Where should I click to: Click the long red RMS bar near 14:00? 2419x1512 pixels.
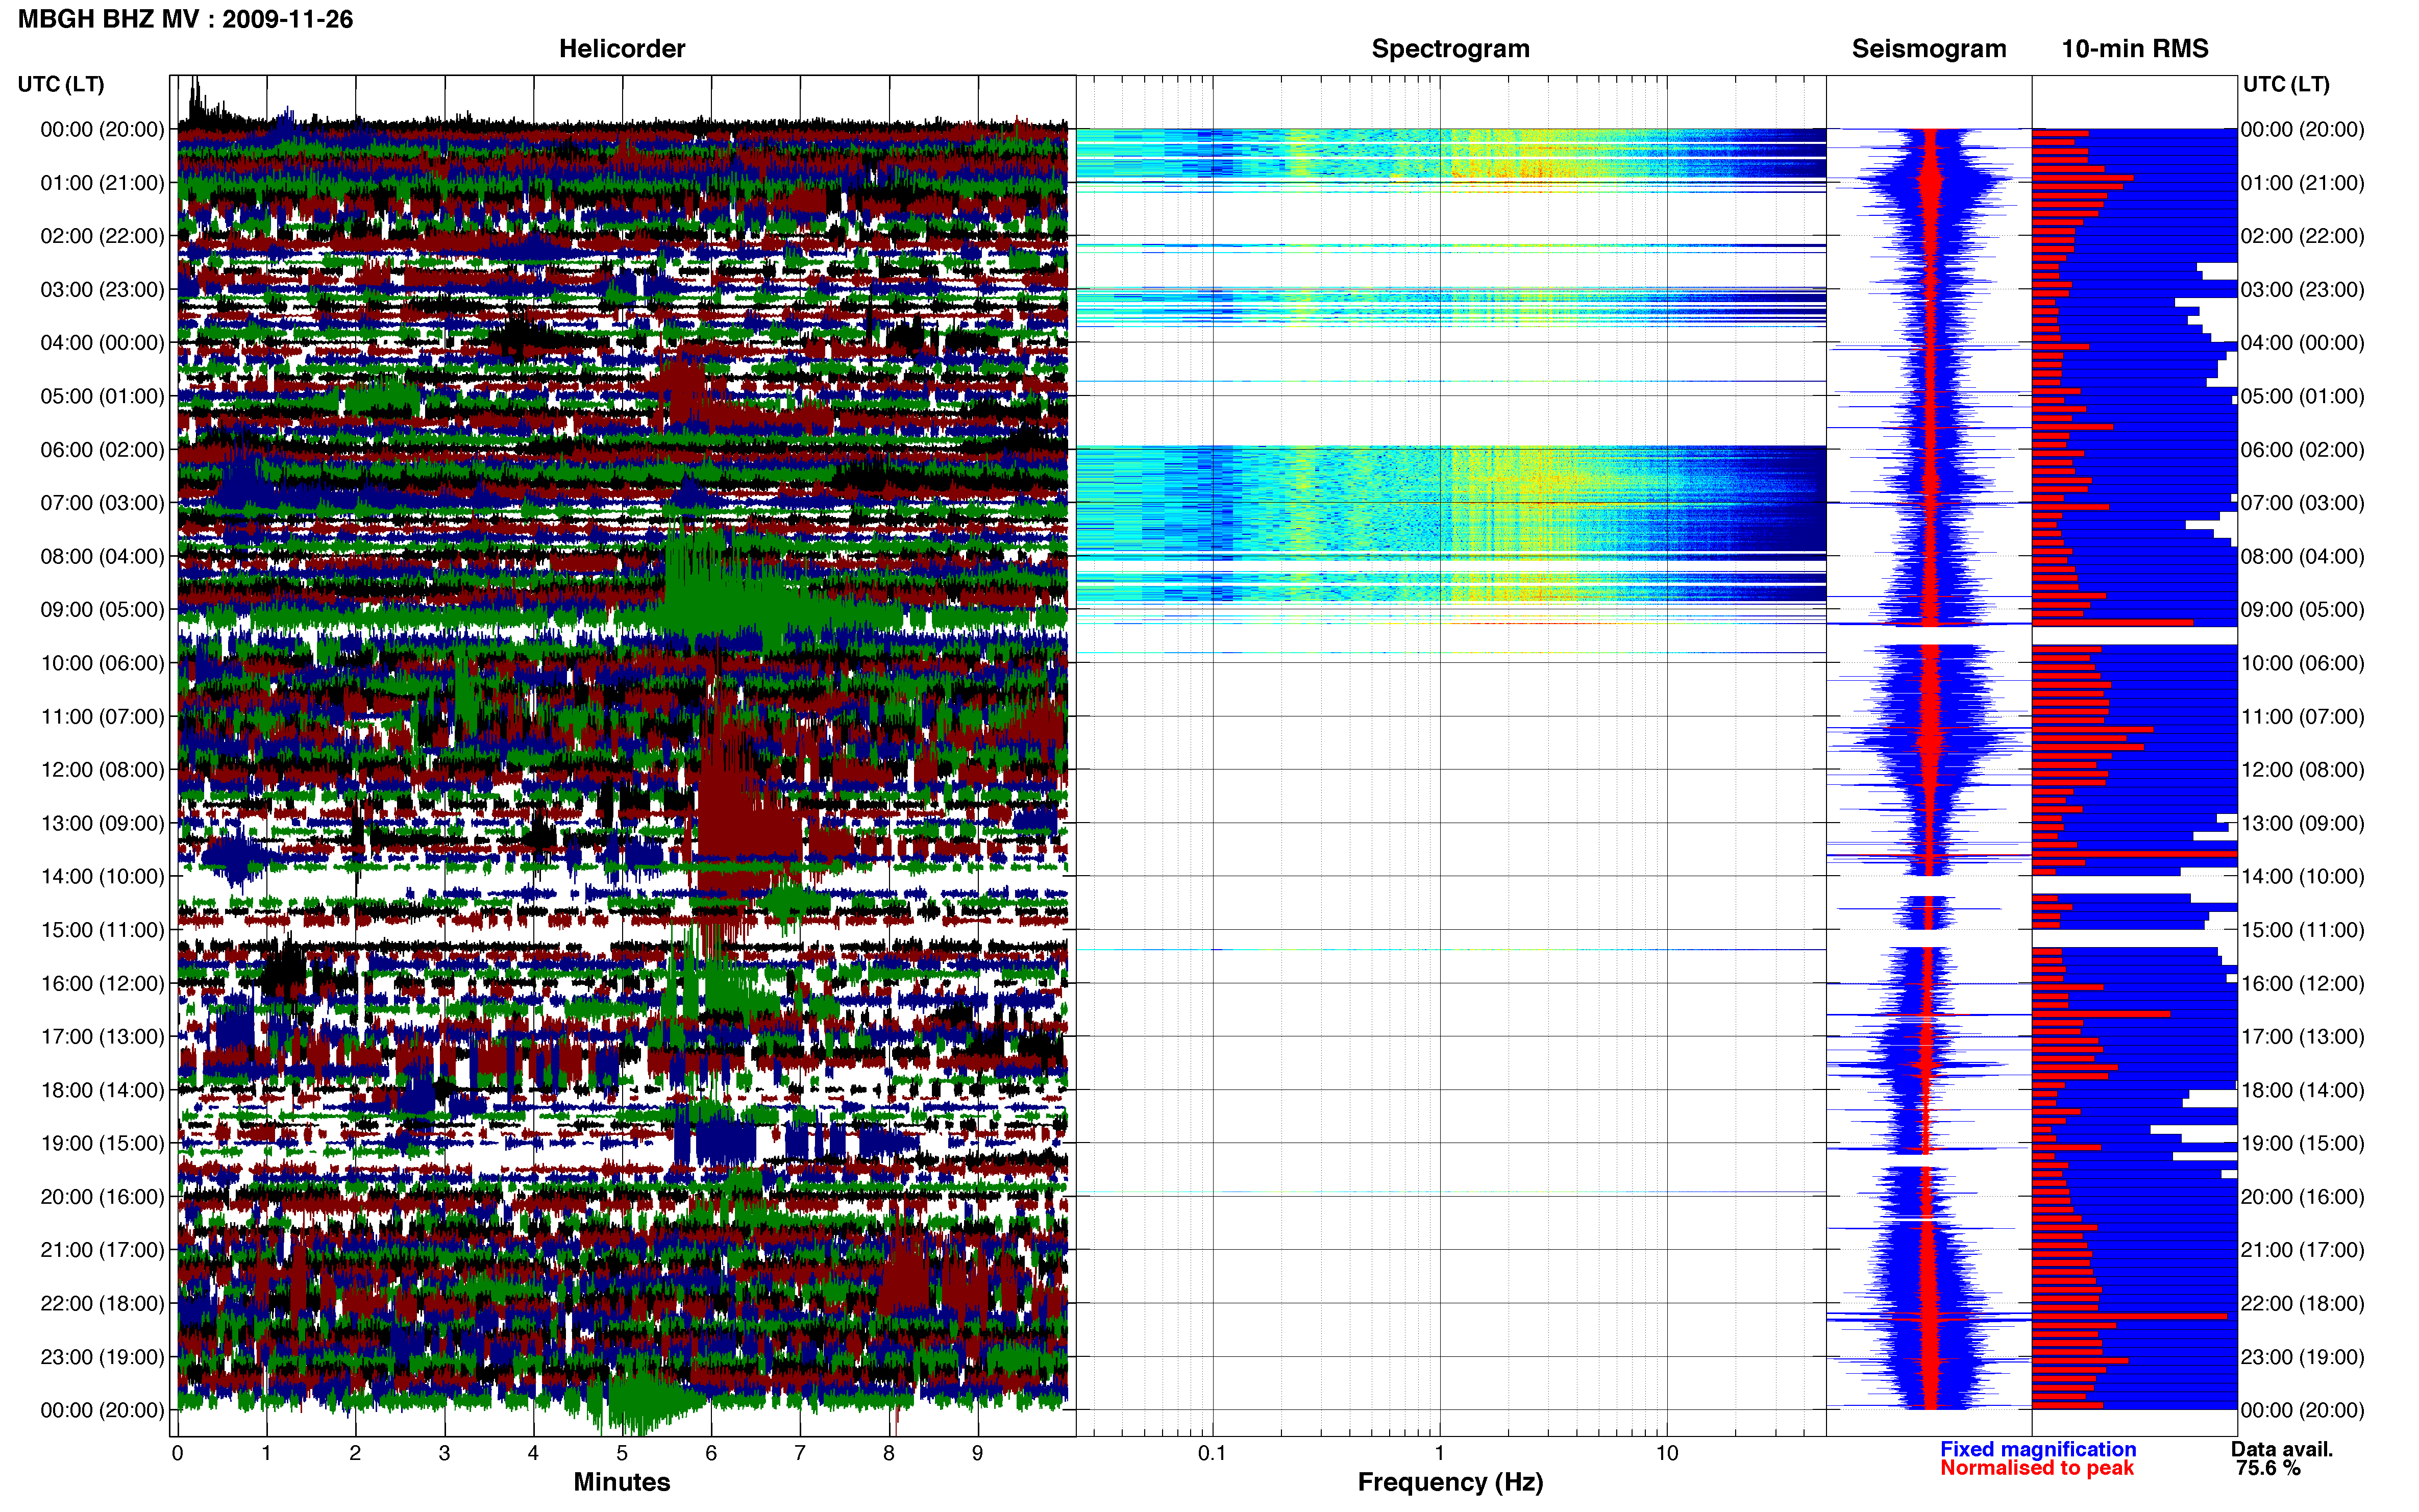2134,854
